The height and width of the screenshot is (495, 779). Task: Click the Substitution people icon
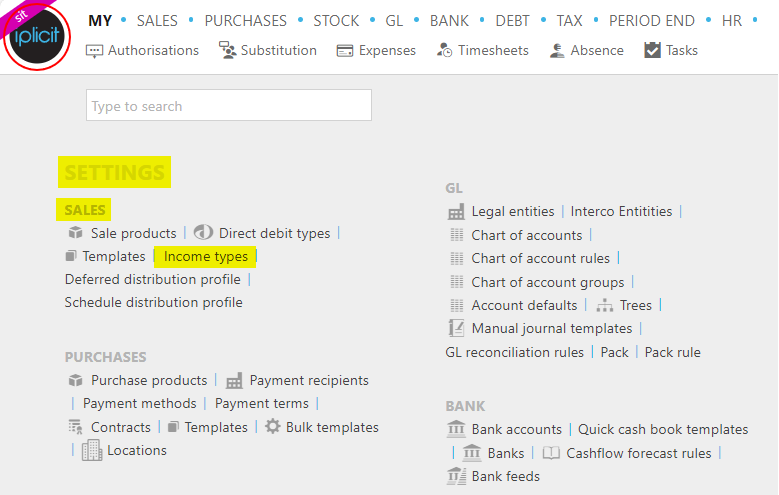point(228,50)
